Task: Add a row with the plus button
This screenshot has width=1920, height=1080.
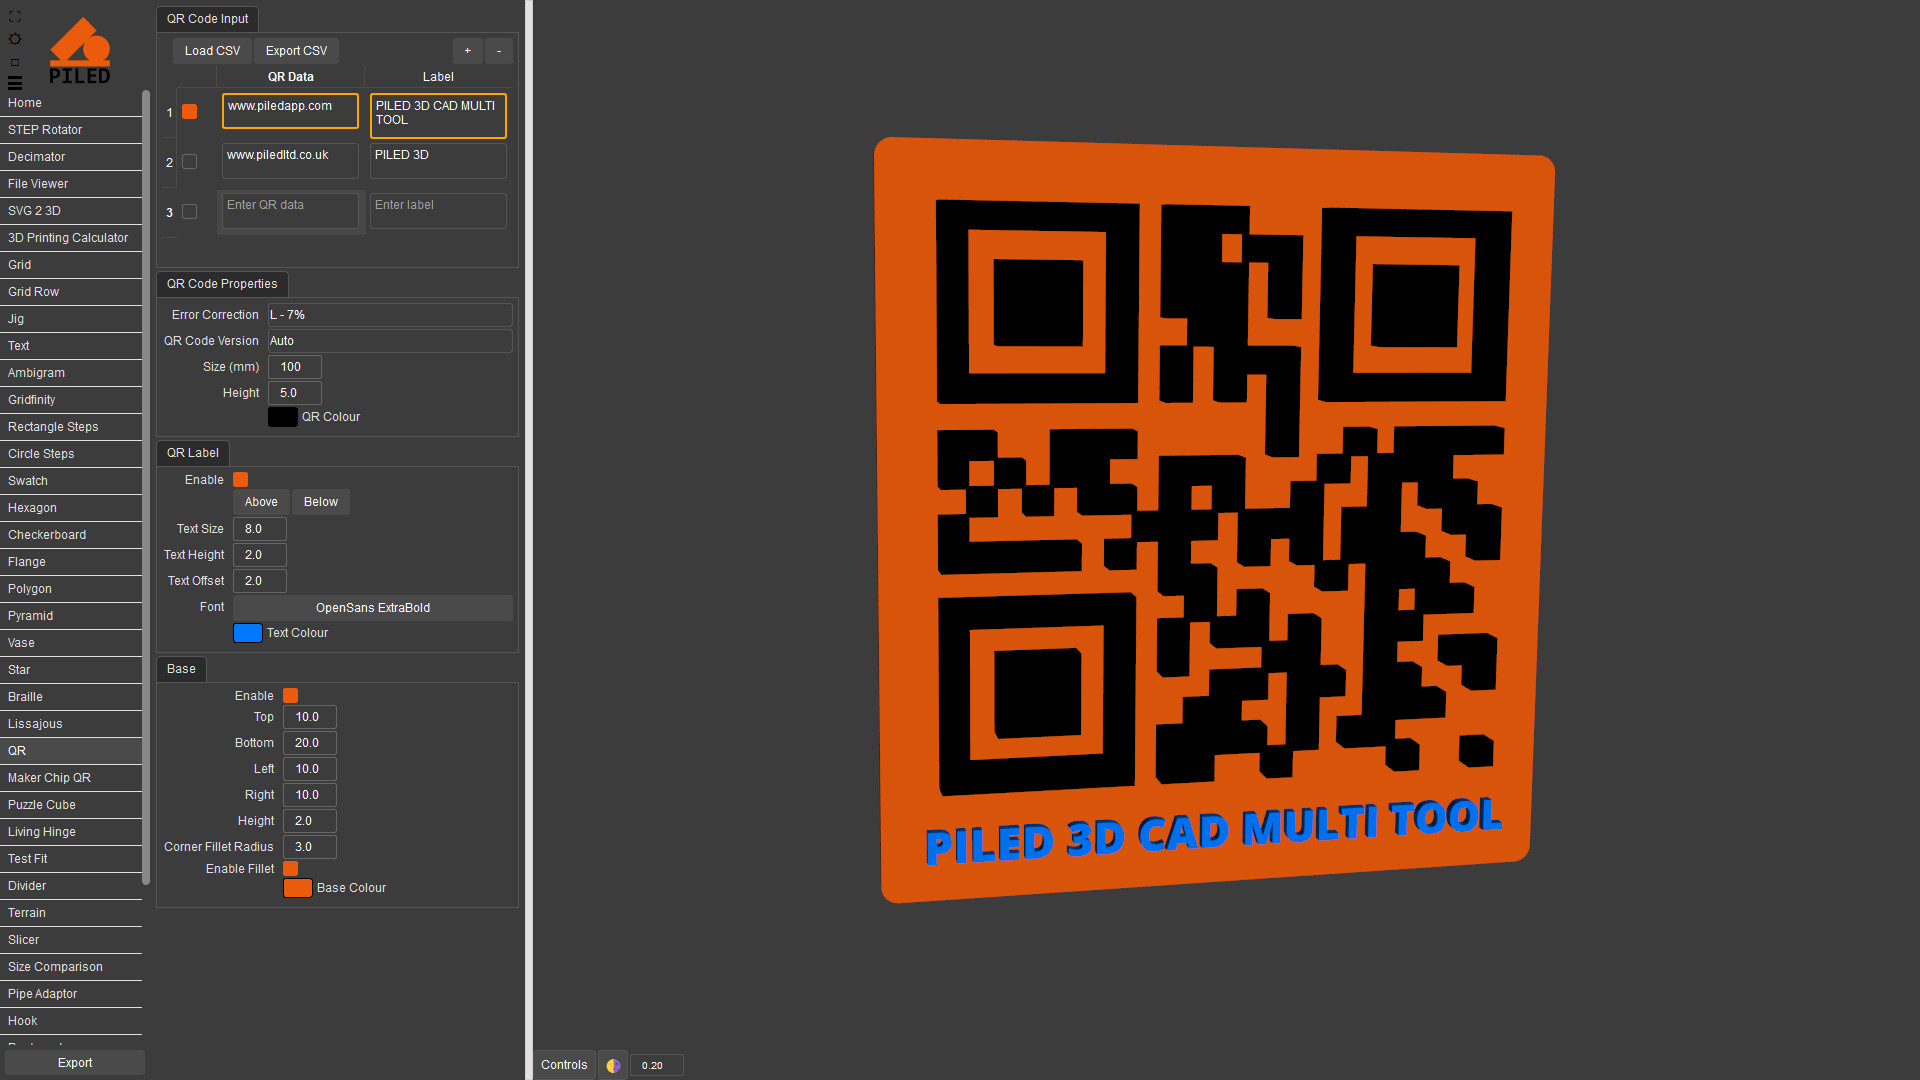Action: pos(467,51)
